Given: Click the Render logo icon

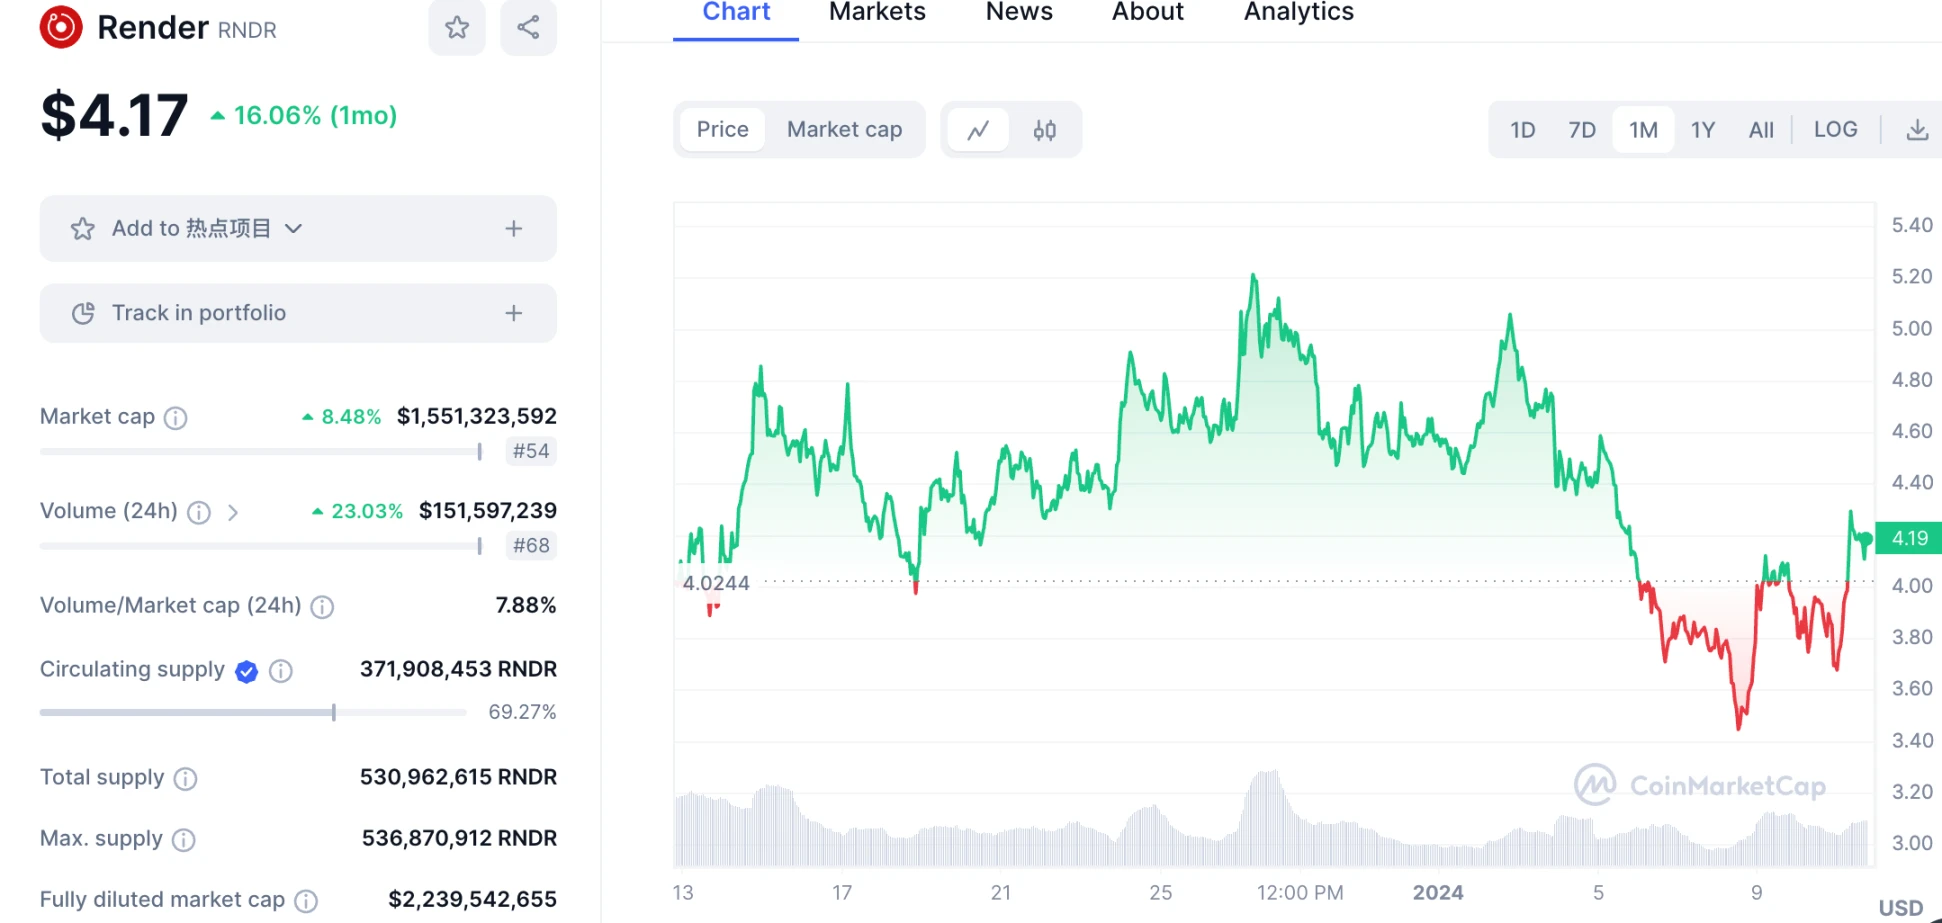Looking at the screenshot, I should point(61,27).
